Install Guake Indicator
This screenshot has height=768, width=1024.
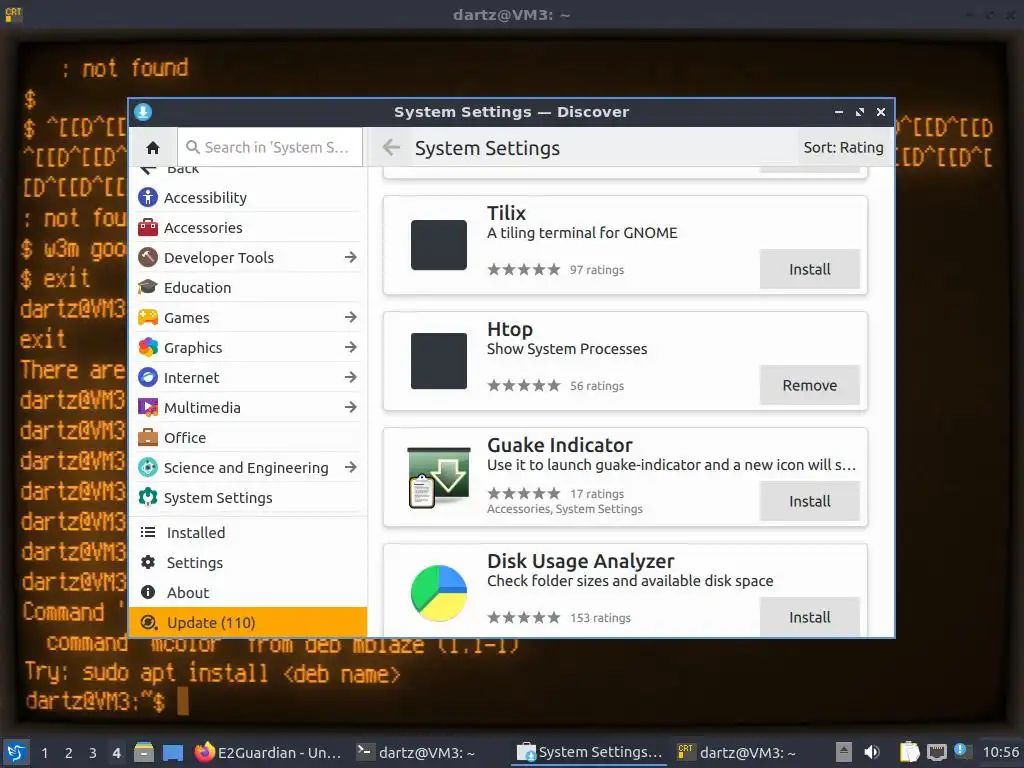pyautogui.click(x=809, y=501)
